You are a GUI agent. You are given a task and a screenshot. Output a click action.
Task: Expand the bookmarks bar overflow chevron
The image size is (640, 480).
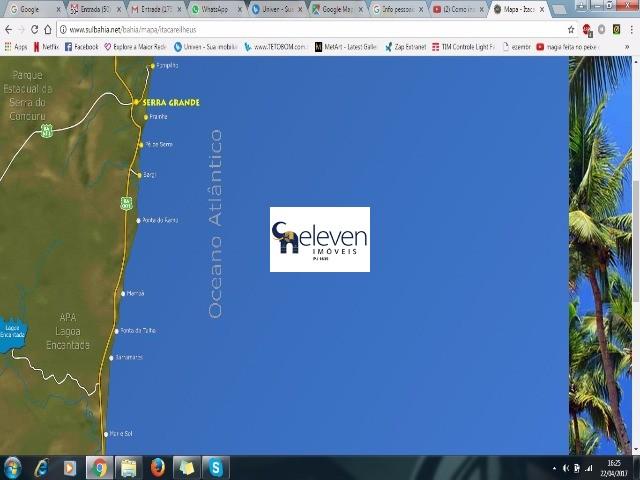point(627,47)
